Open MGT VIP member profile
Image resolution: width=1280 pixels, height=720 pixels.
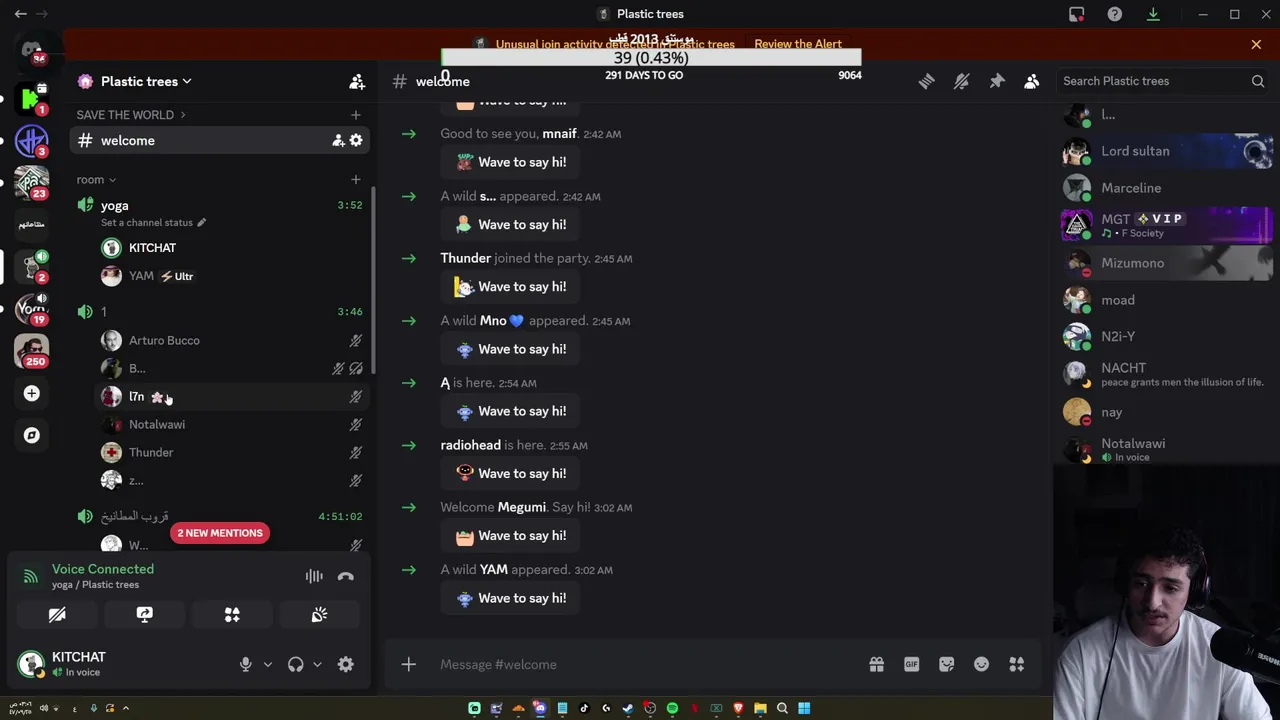coord(1167,225)
